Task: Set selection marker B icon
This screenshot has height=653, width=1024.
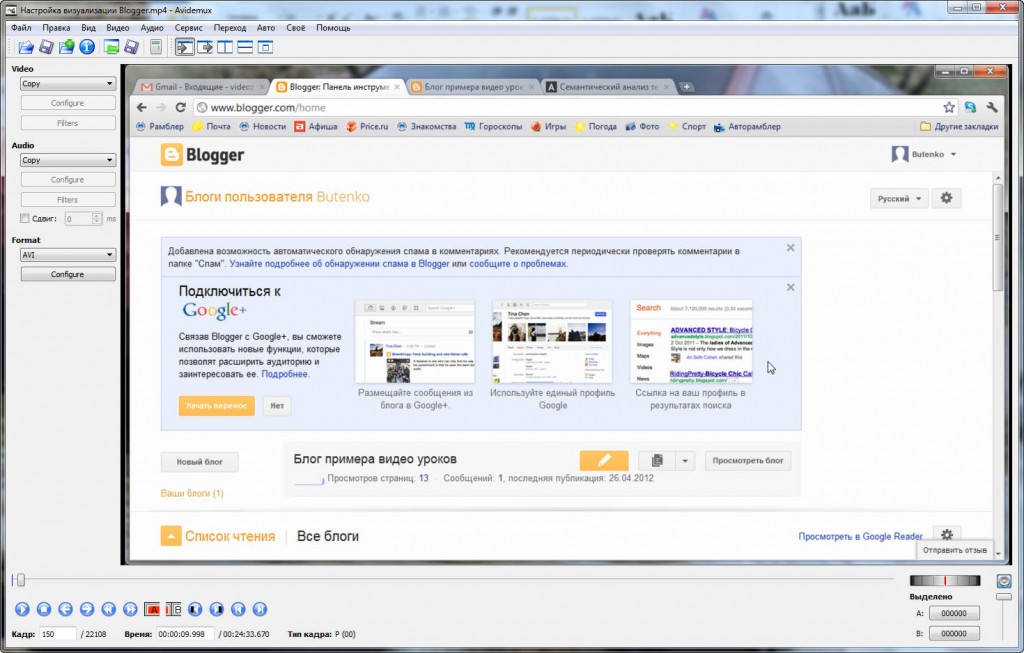Action: coord(173,609)
